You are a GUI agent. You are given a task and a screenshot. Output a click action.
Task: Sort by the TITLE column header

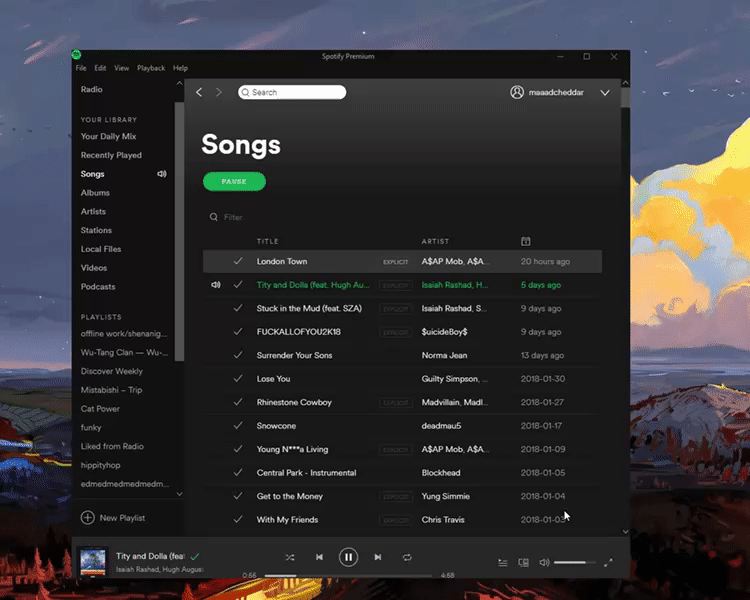click(267, 241)
